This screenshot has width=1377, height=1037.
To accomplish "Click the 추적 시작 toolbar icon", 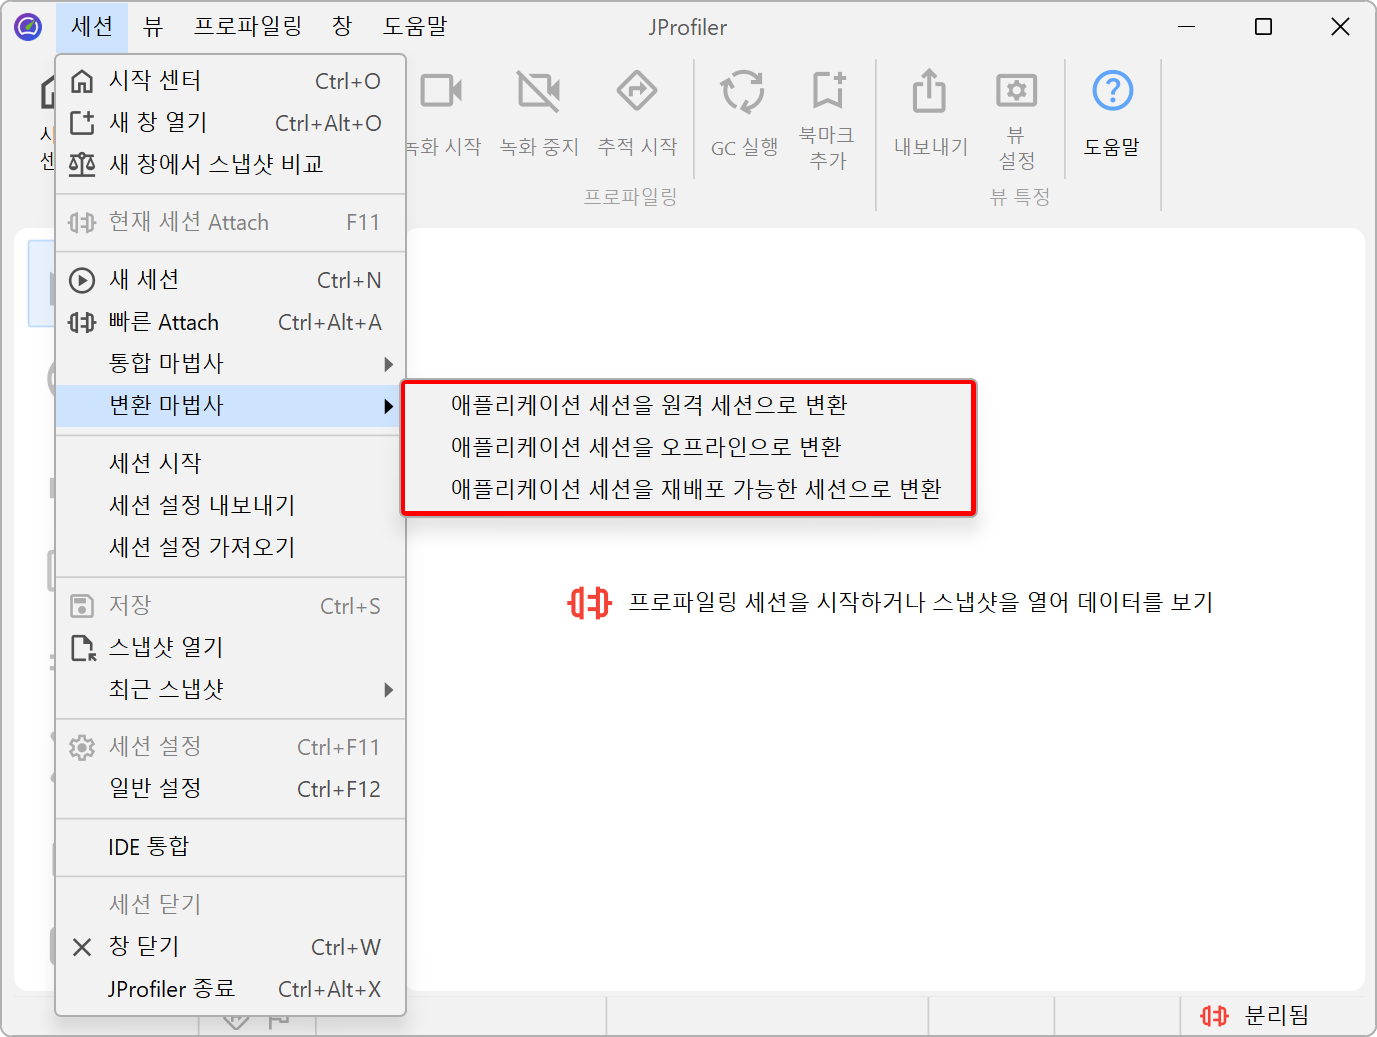I will coord(637,93).
